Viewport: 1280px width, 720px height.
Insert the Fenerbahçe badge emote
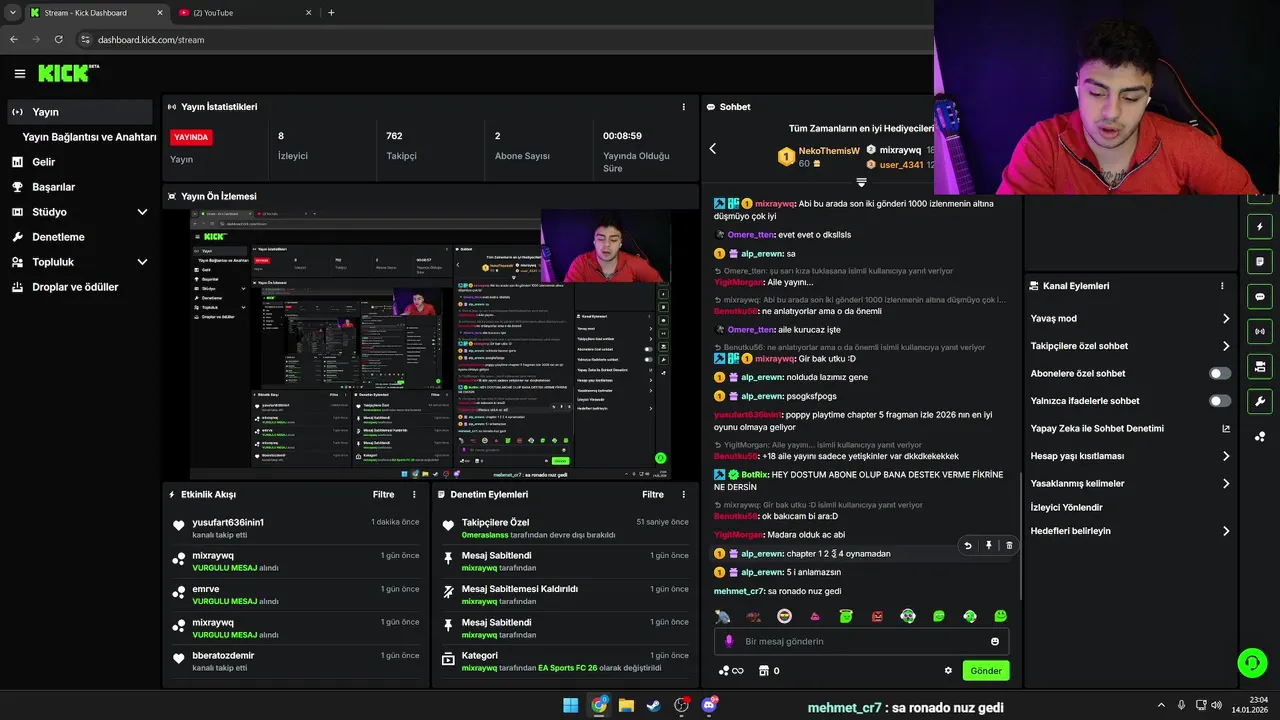[x=784, y=616]
